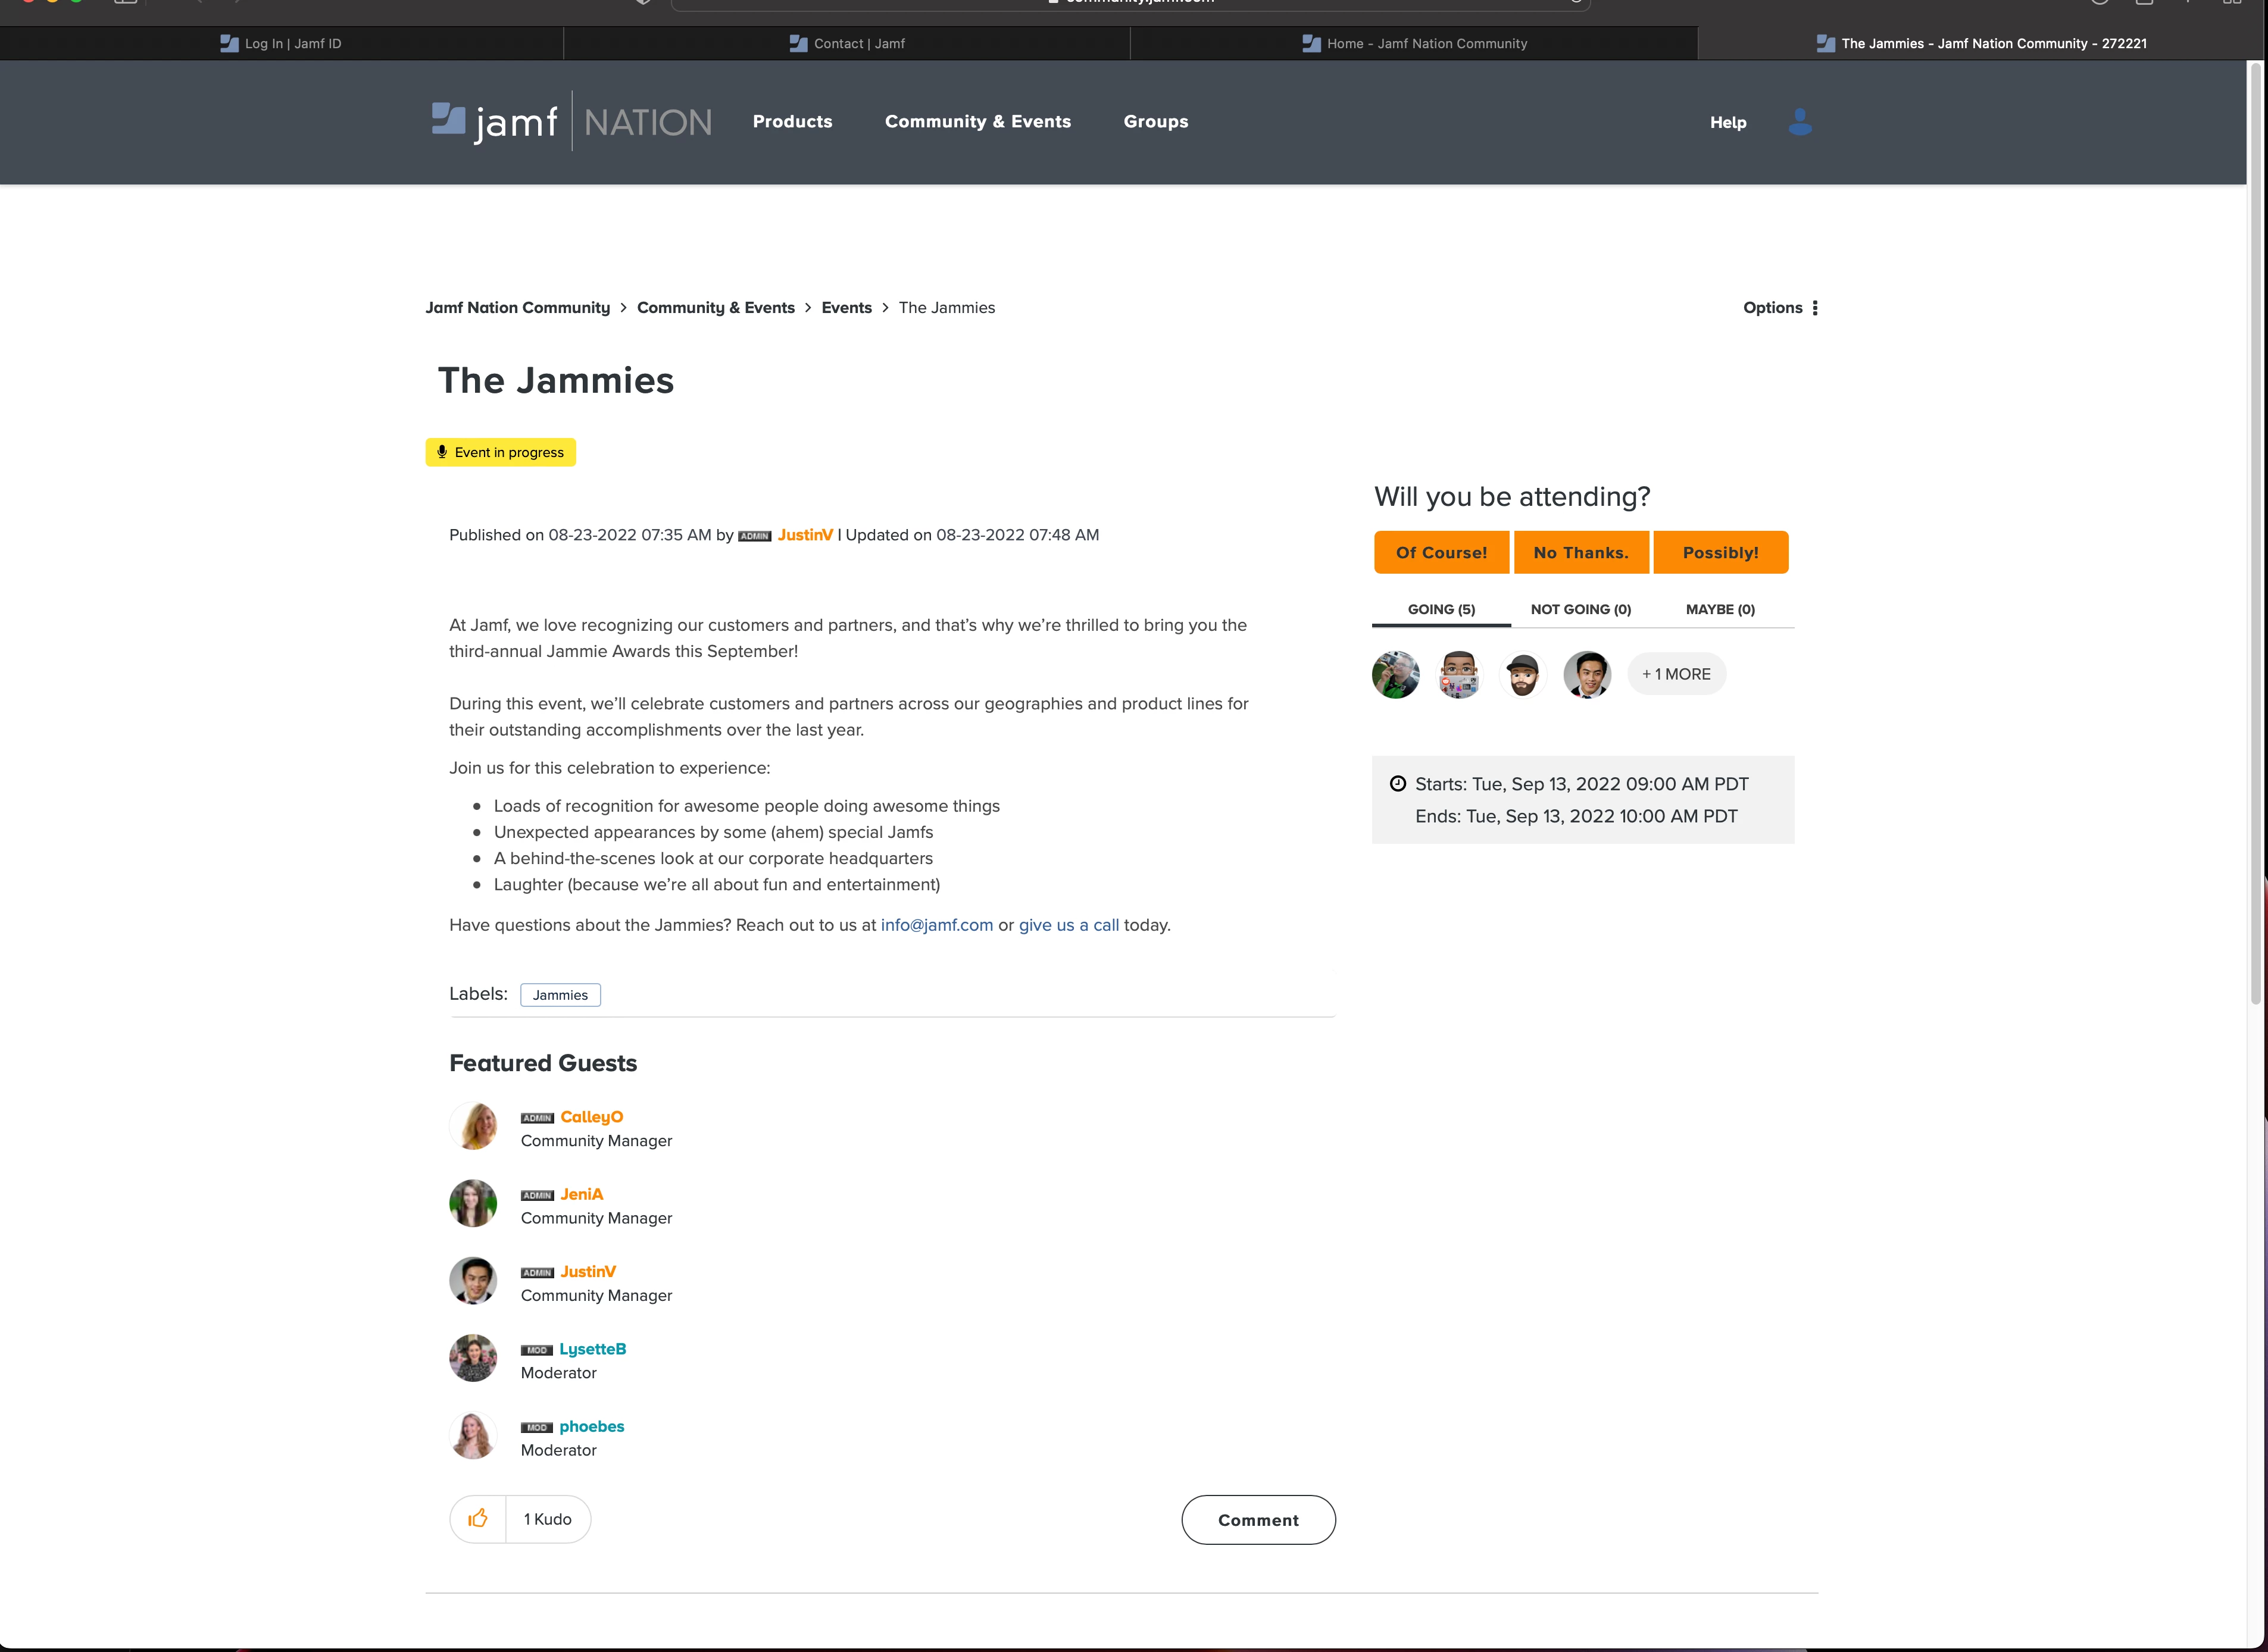
Task: Expand the +1 MORE attendees
Action: click(x=1676, y=675)
